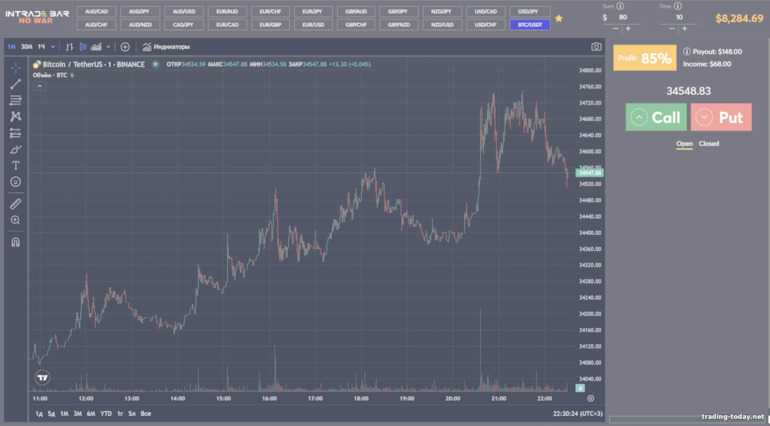Set the 1д date range
770x426 pixels.
click(39, 414)
